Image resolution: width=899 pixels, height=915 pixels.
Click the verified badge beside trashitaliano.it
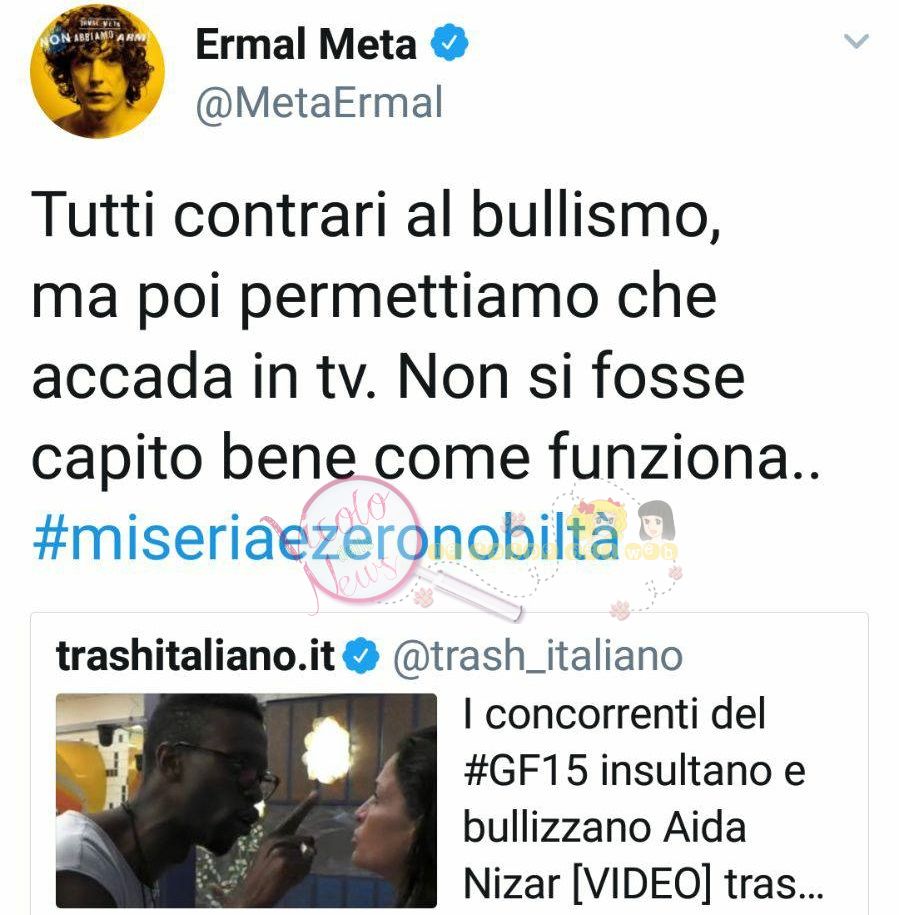(361, 656)
